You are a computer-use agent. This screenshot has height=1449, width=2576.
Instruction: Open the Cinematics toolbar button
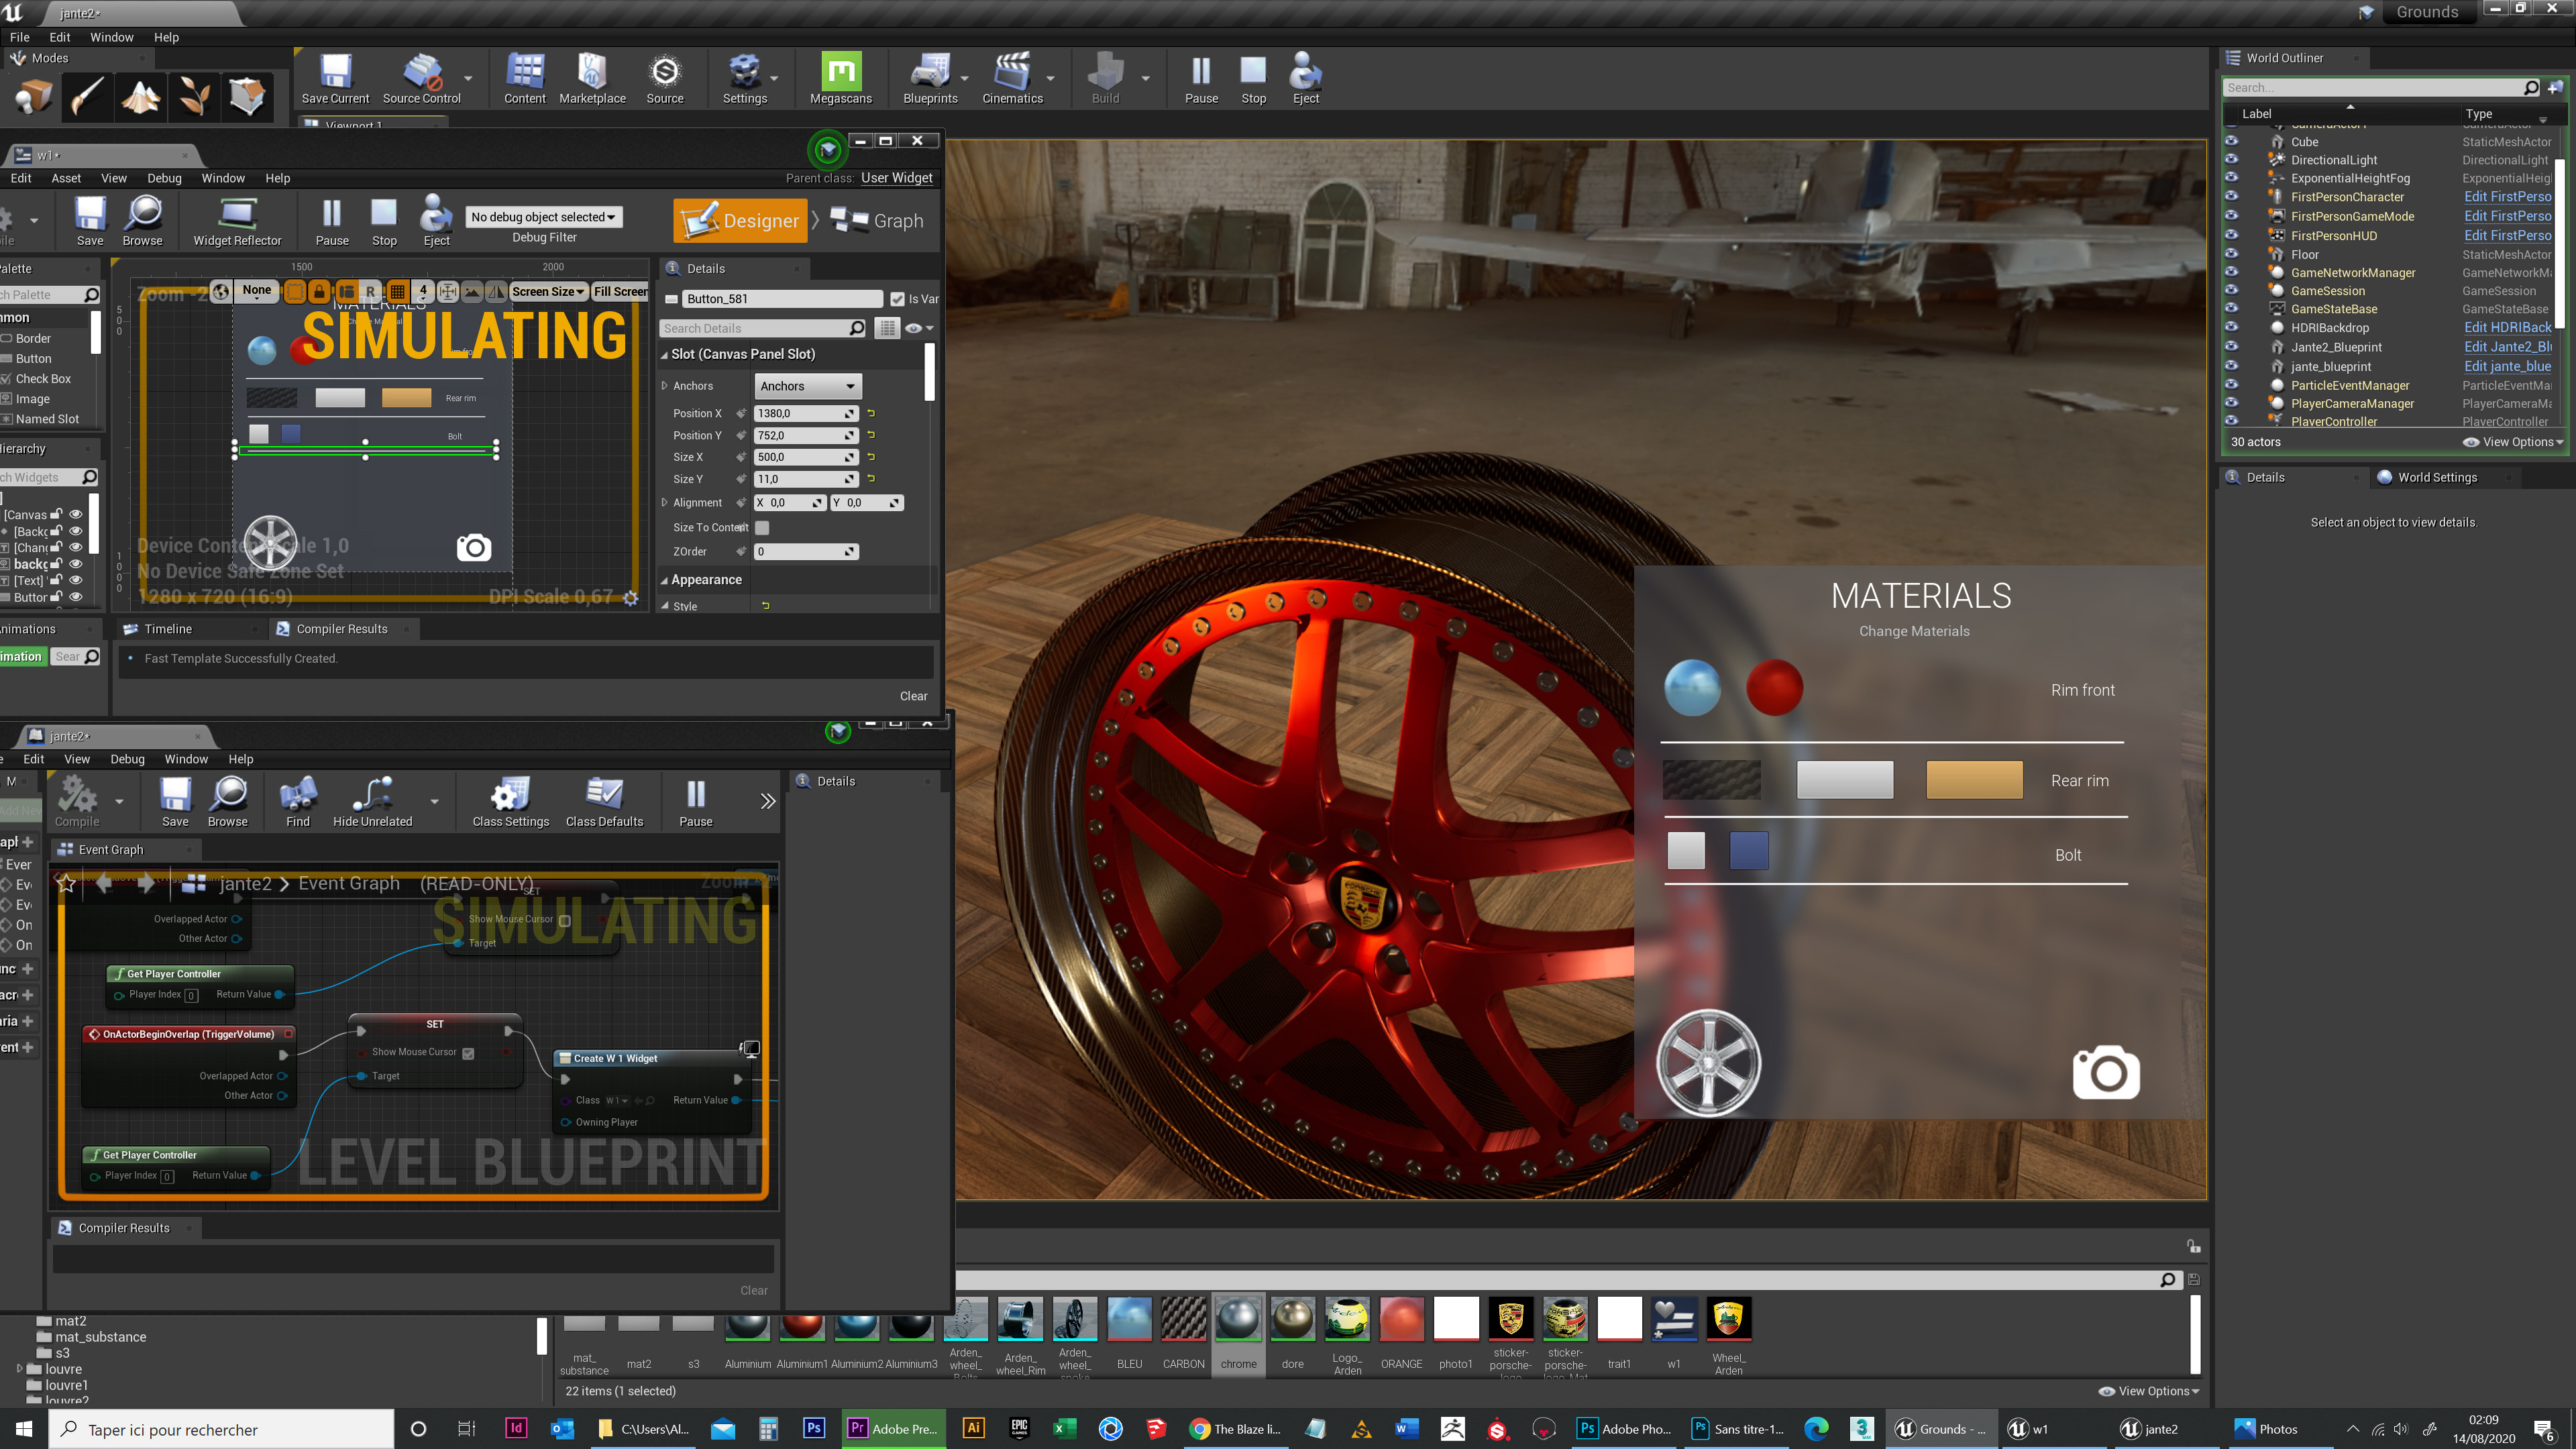pyautogui.click(x=1012, y=79)
